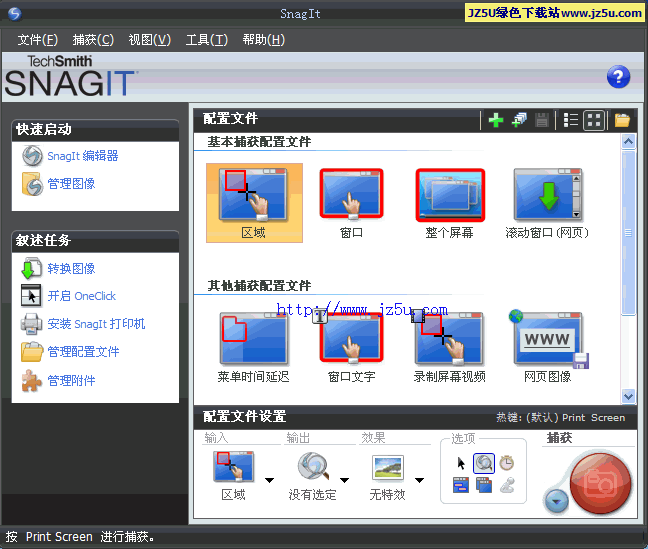The width and height of the screenshot is (648, 549).
Task: Click the 基本捕获配置文件 heading
Action: (x=259, y=142)
